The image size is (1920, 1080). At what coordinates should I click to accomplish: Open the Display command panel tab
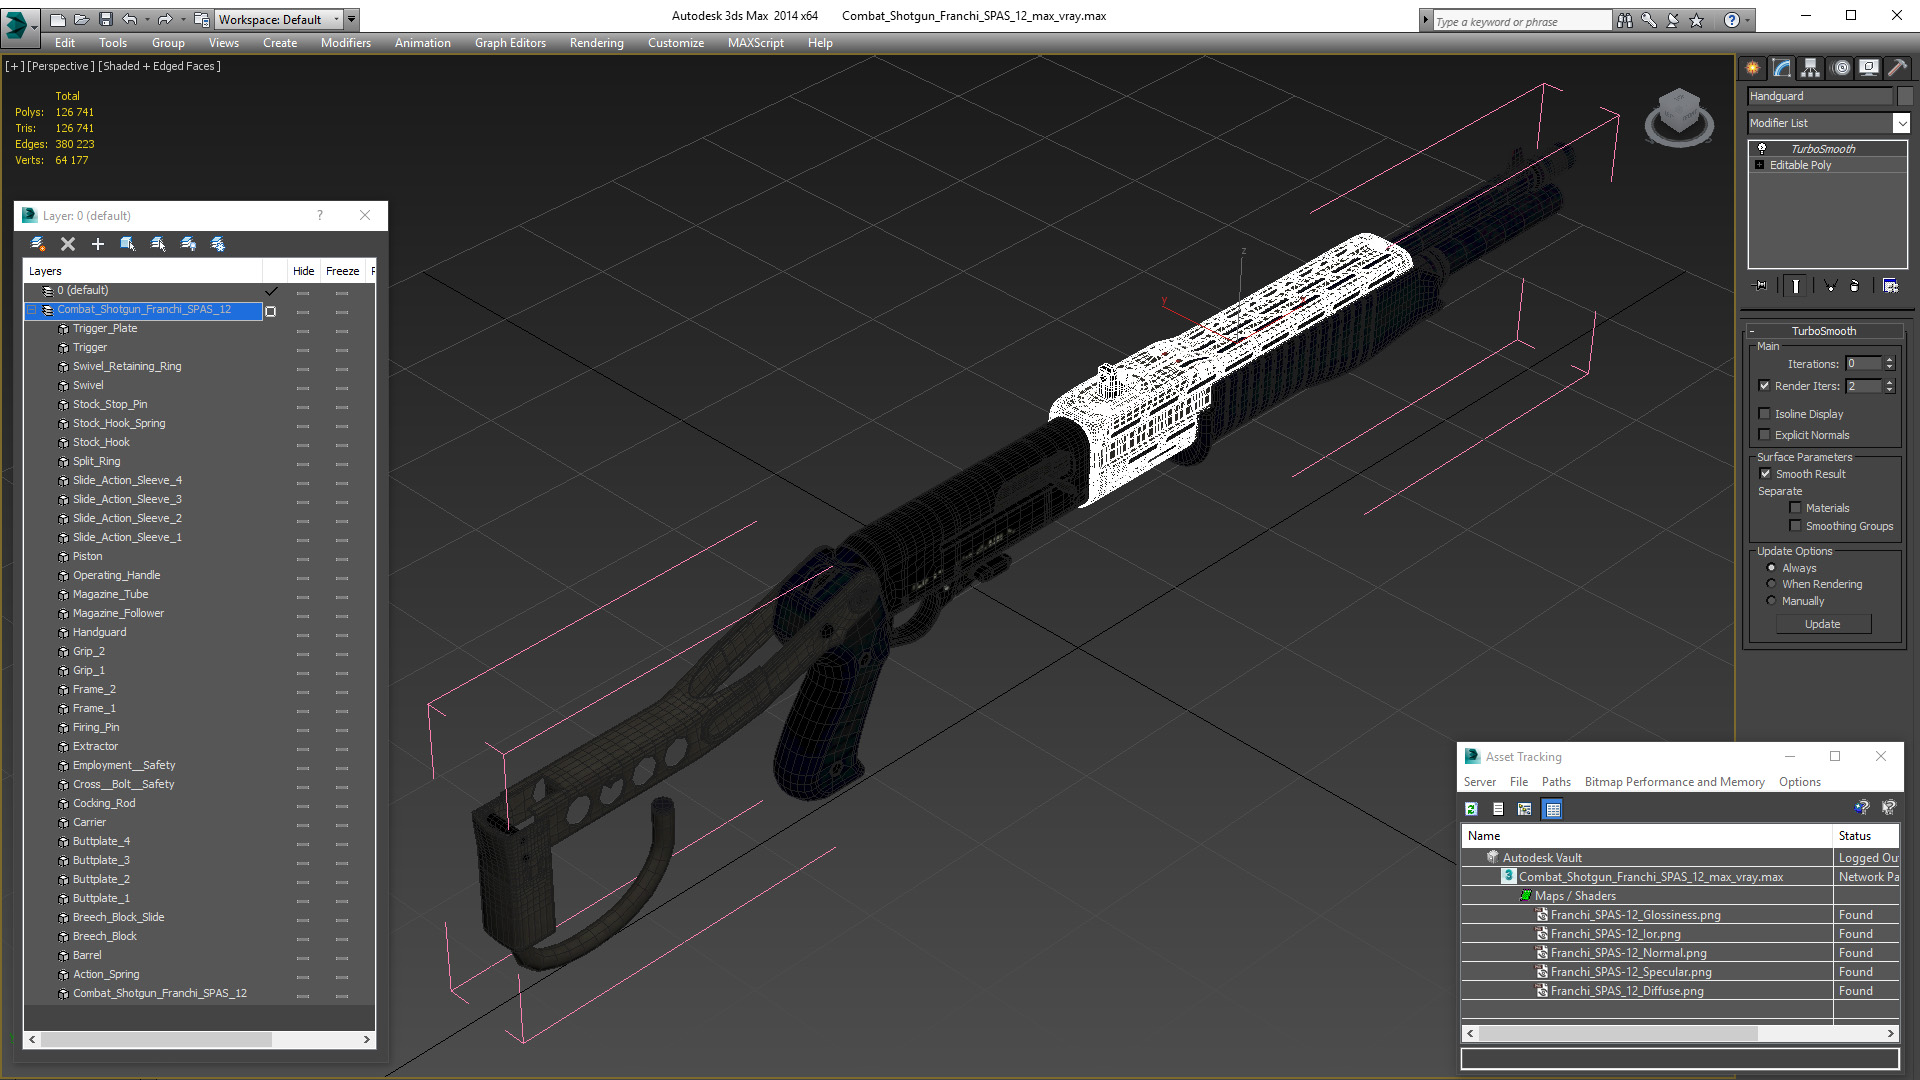(x=1869, y=68)
